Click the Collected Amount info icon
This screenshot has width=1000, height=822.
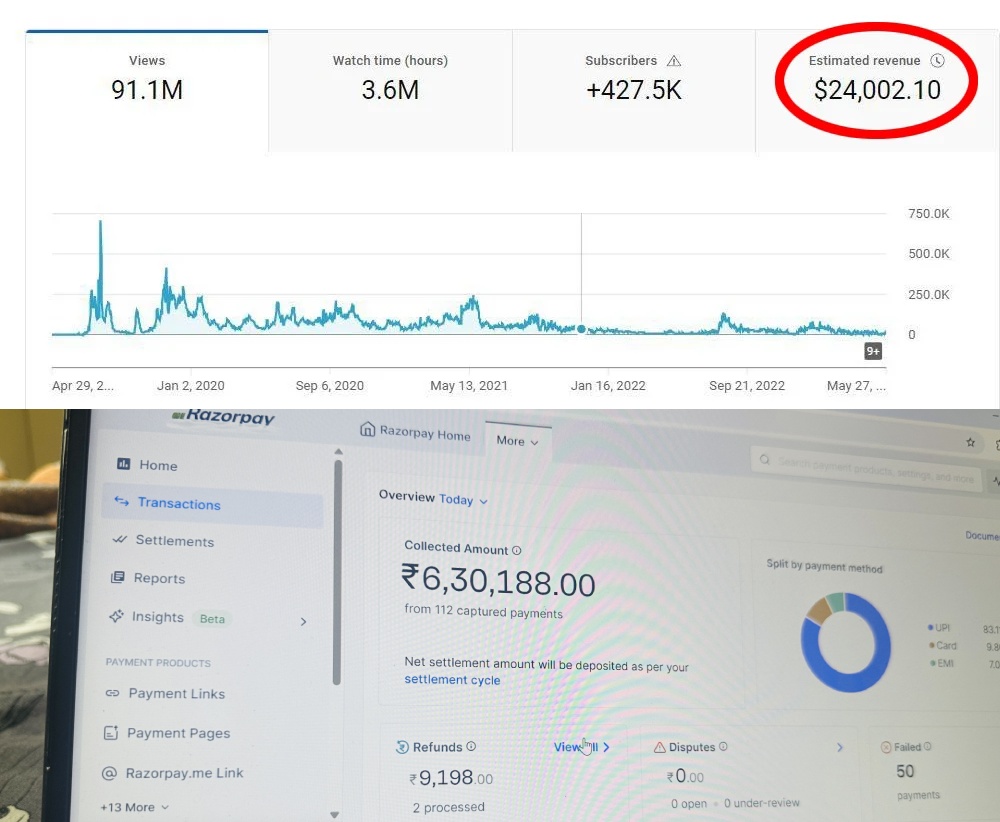(517, 550)
